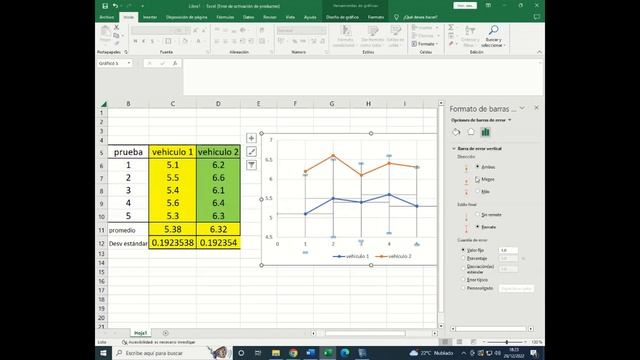The height and width of the screenshot is (360, 640).
Task: Click the Tell me lightbulb icon
Action: pyautogui.click(x=396, y=17)
